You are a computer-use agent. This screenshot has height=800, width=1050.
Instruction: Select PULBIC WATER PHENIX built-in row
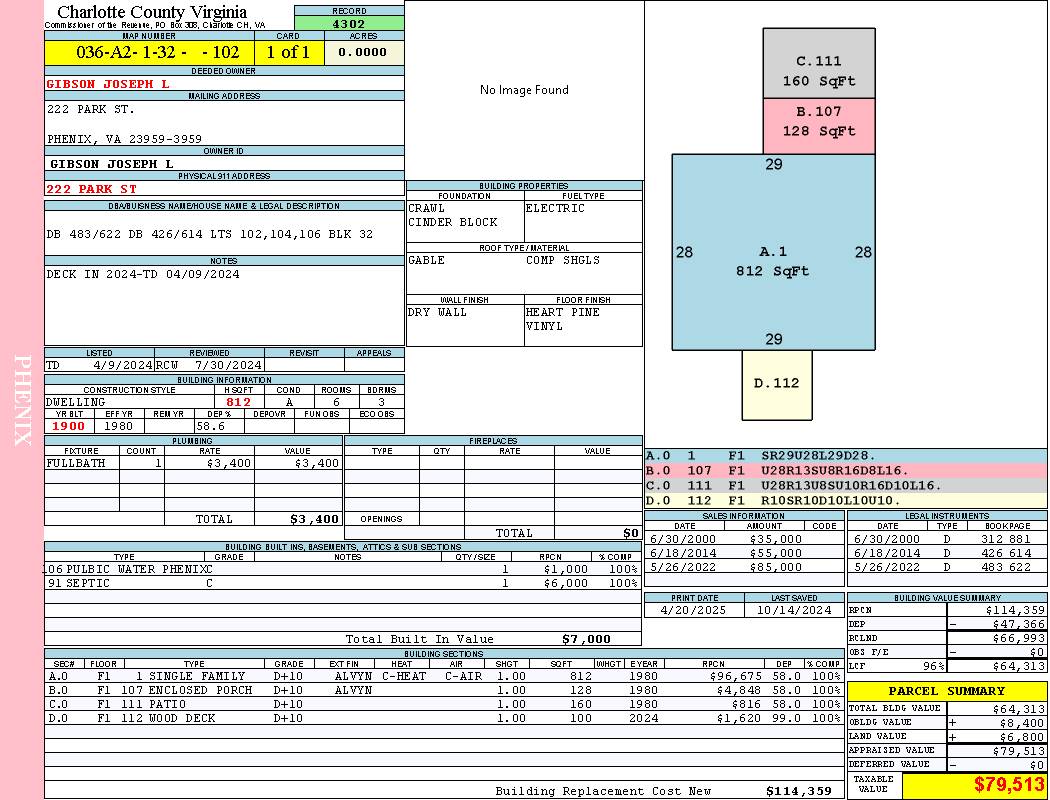click(x=343, y=569)
